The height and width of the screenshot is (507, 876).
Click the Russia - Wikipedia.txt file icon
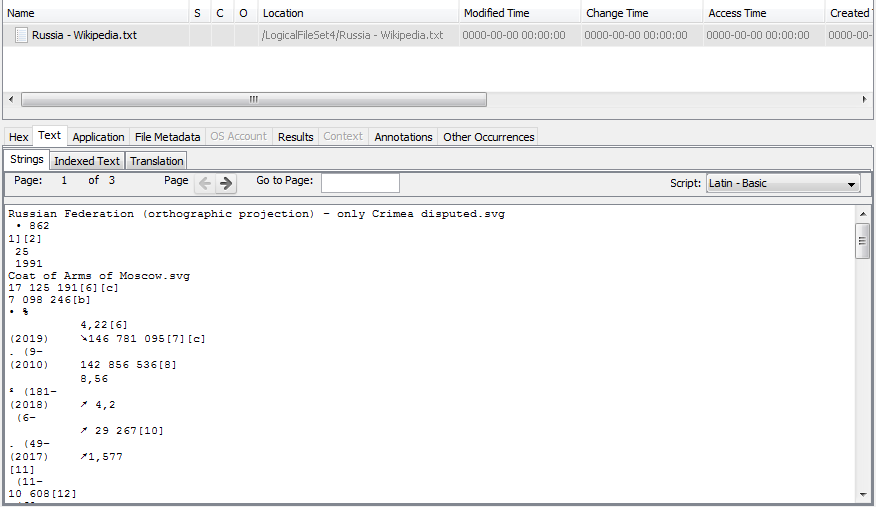[x=21, y=35]
